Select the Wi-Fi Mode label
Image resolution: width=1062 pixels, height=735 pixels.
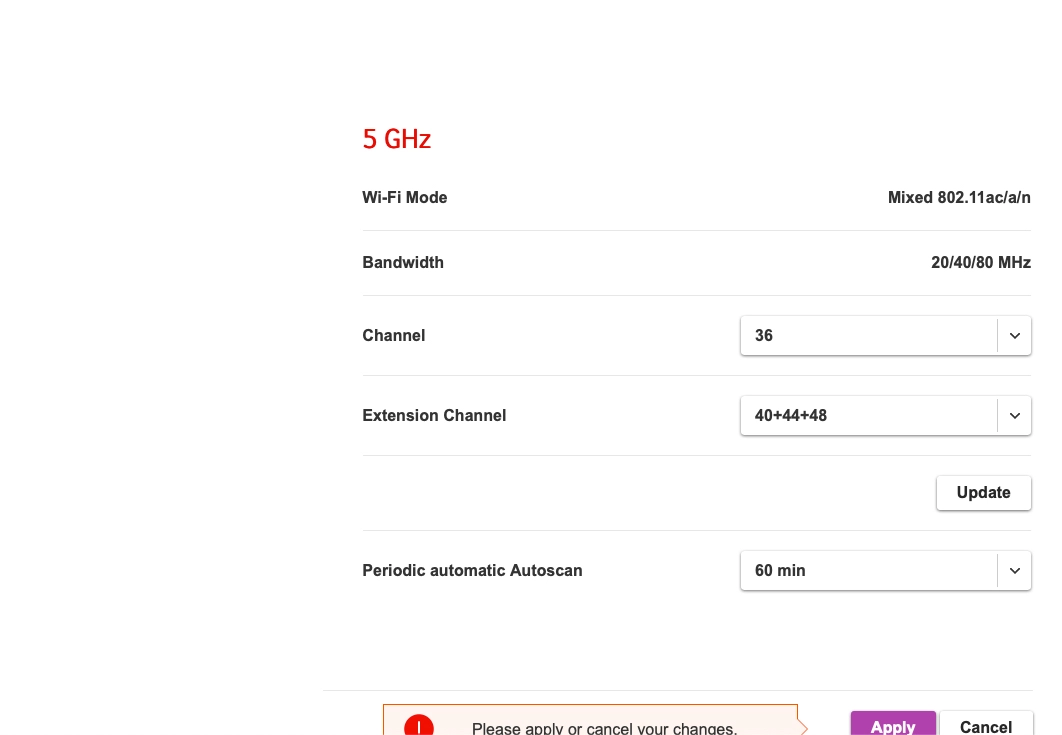[405, 198]
